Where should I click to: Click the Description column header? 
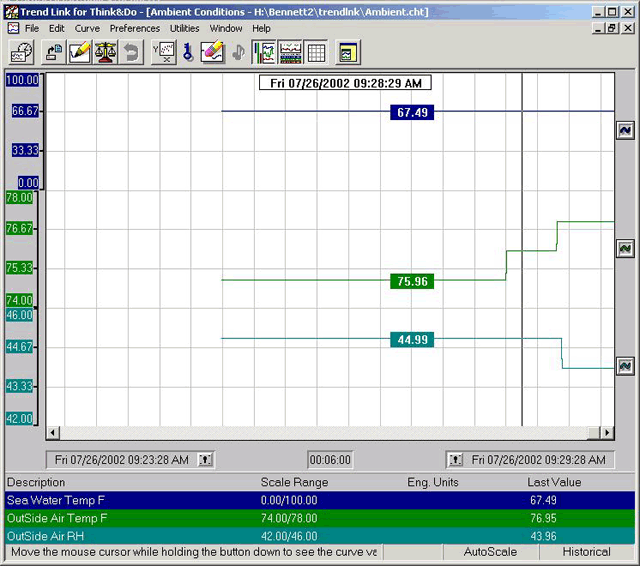[x=36, y=482]
